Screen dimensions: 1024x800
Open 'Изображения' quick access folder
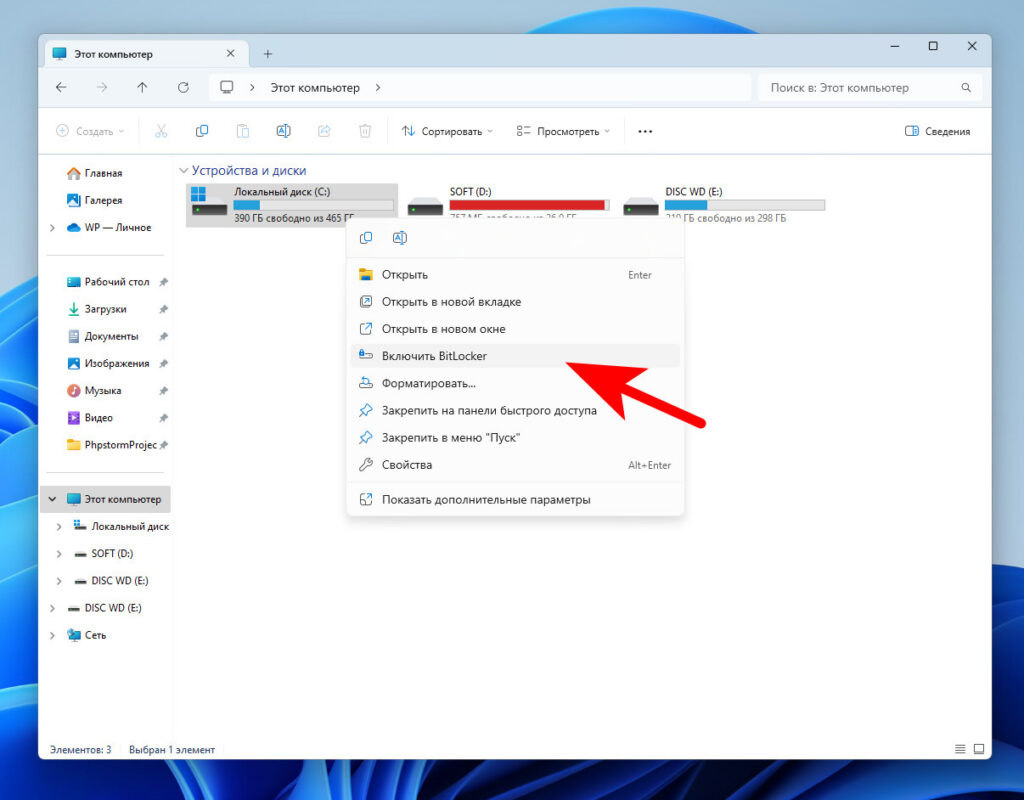(108, 363)
